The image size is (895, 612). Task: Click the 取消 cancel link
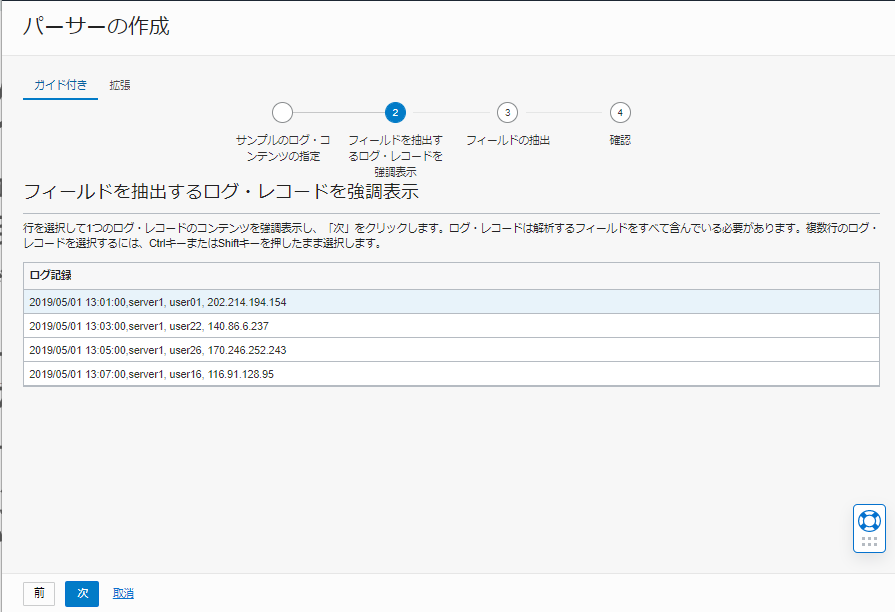coord(123,593)
